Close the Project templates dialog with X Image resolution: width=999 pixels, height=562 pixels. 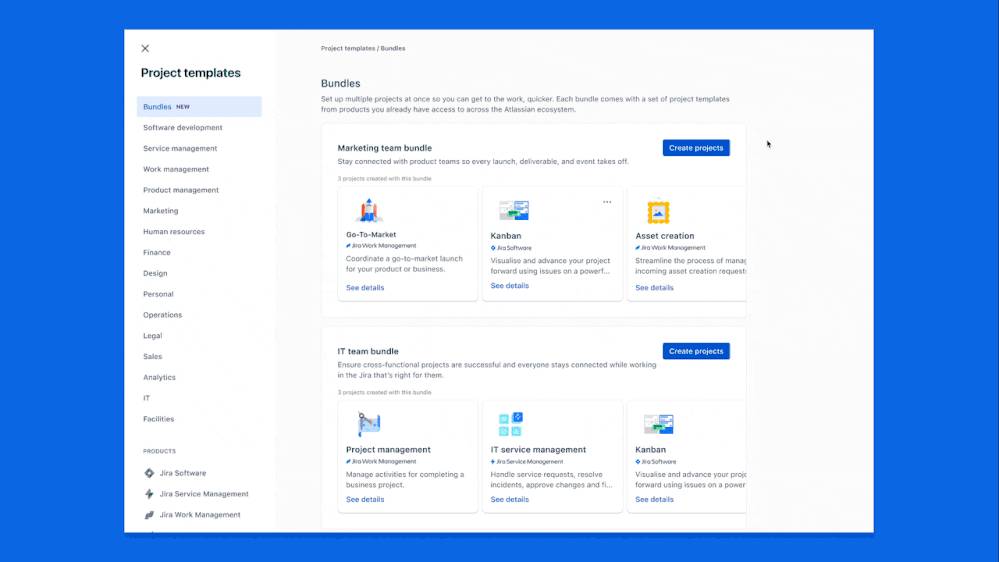145,48
